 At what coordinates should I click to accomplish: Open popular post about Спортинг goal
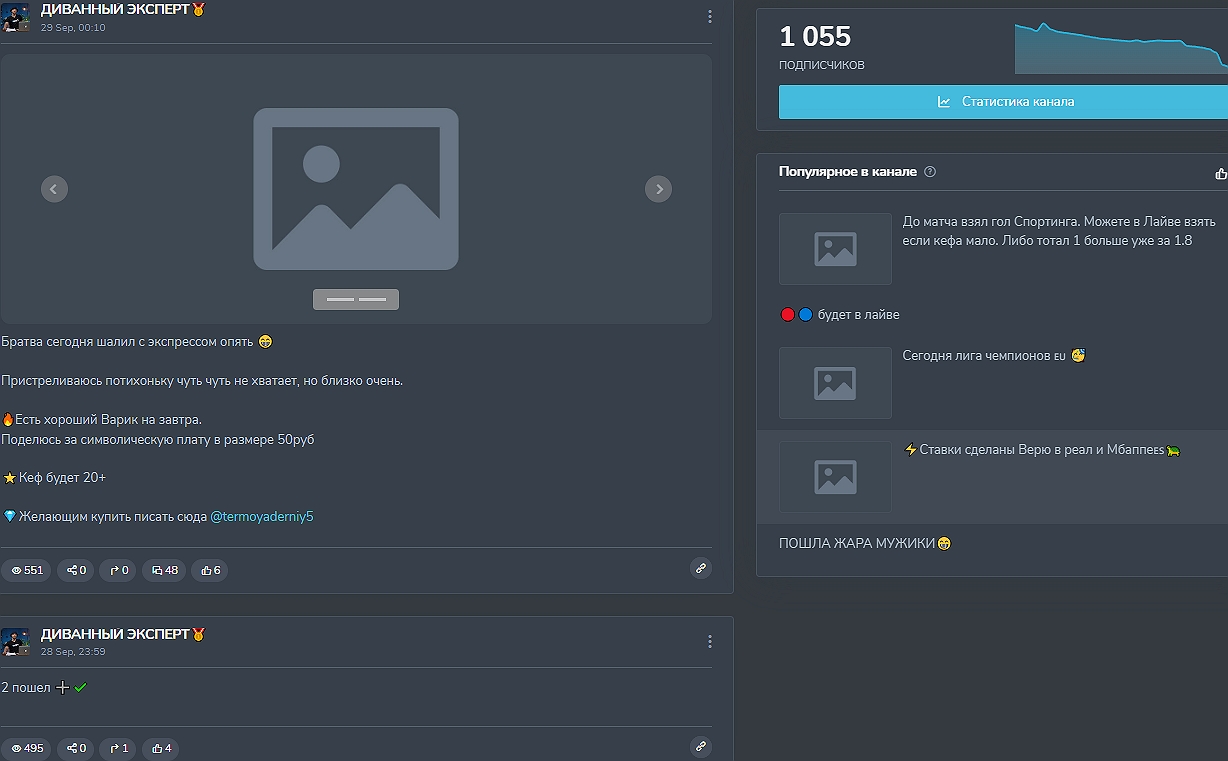point(1058,231)
